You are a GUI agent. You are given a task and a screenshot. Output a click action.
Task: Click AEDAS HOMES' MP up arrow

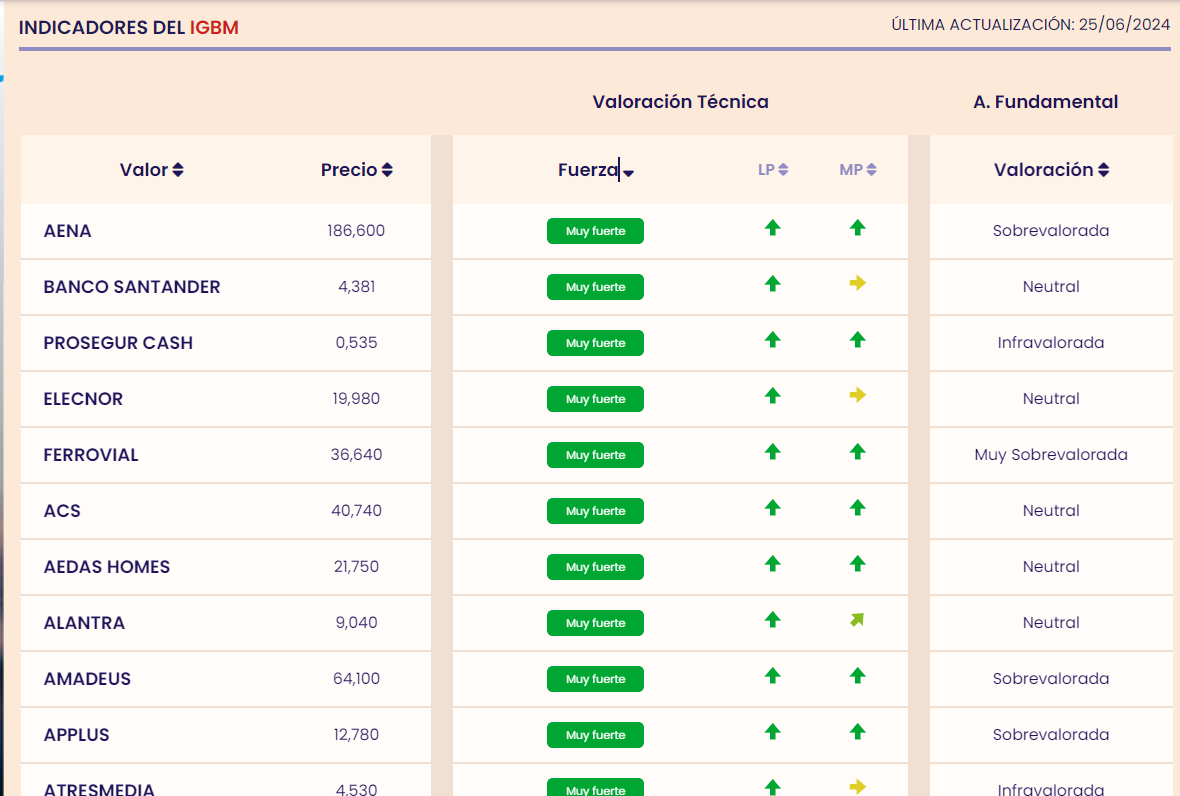[858, 564]
